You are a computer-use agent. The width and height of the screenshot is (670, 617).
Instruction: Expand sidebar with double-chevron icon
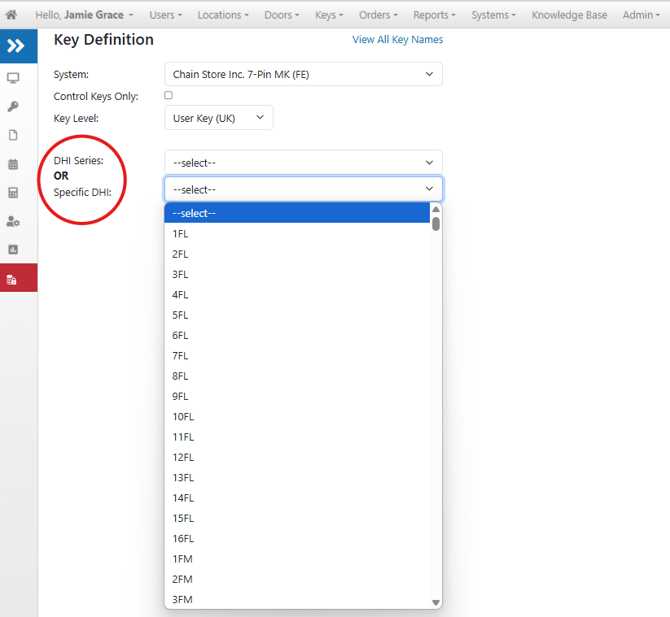point(17,46)
